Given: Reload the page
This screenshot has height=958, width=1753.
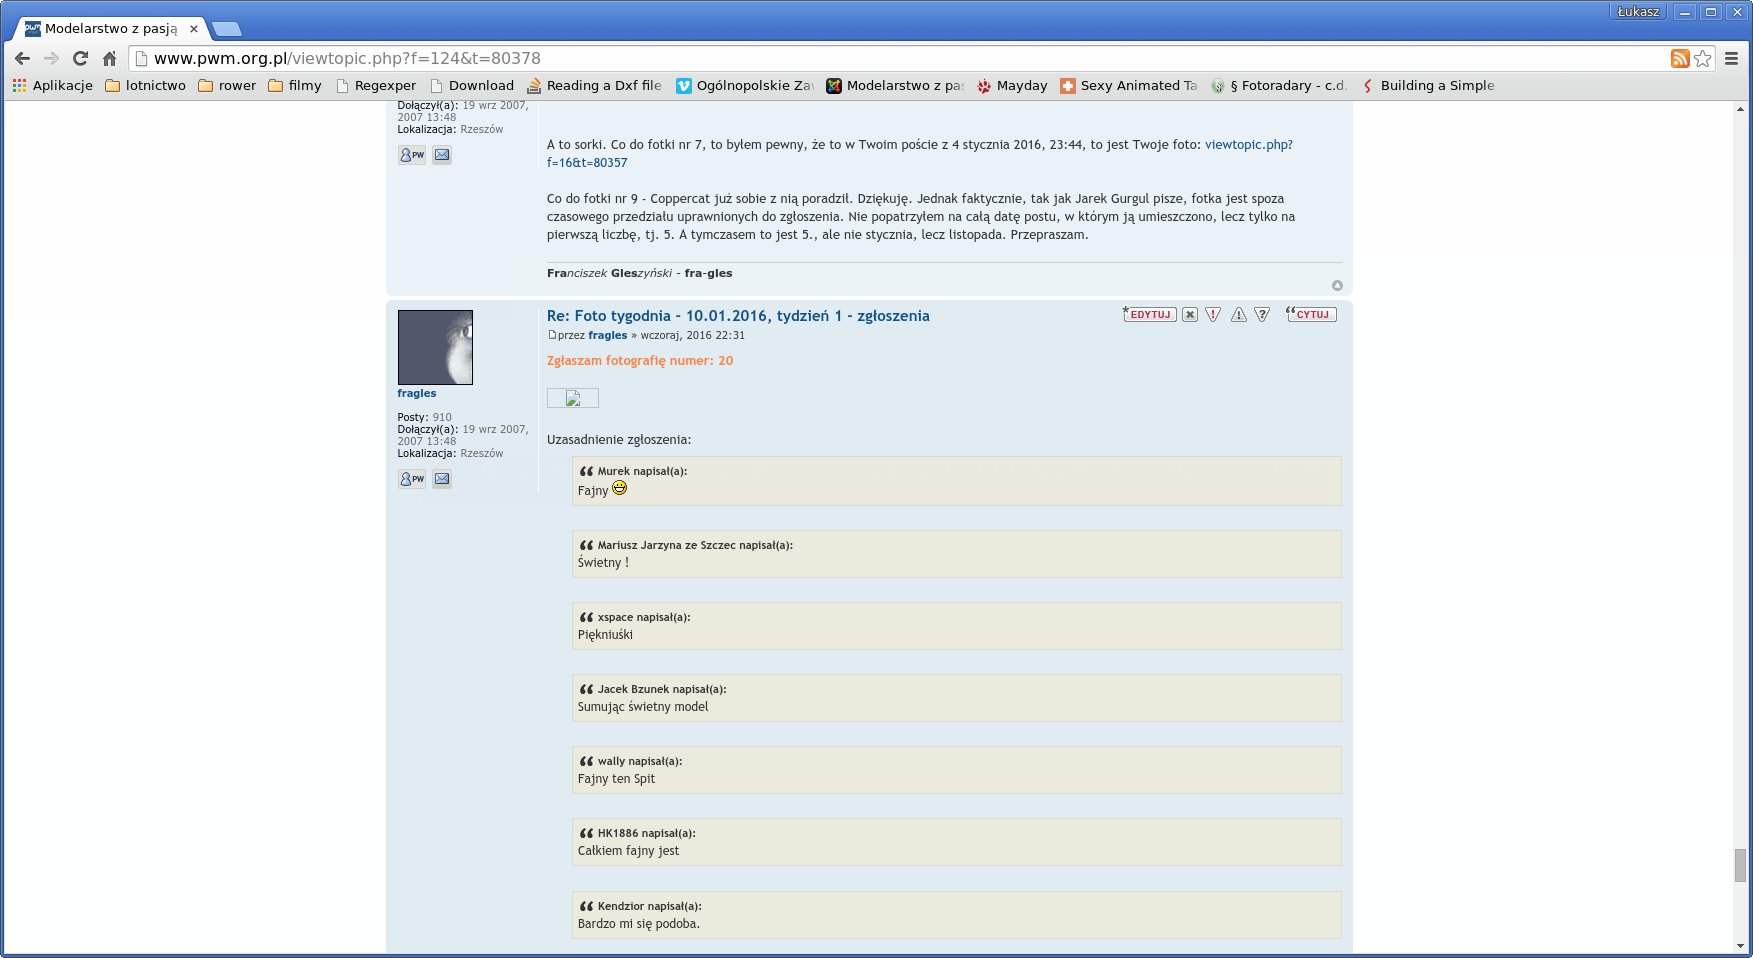Looking at the screenshot, I should [80, 59].
